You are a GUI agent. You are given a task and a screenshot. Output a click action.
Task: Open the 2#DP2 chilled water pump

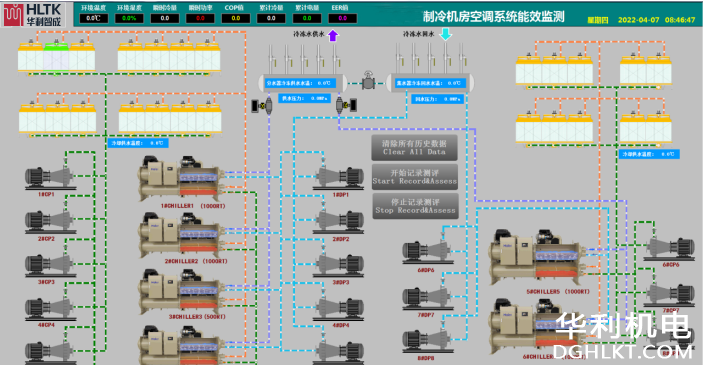339,222
